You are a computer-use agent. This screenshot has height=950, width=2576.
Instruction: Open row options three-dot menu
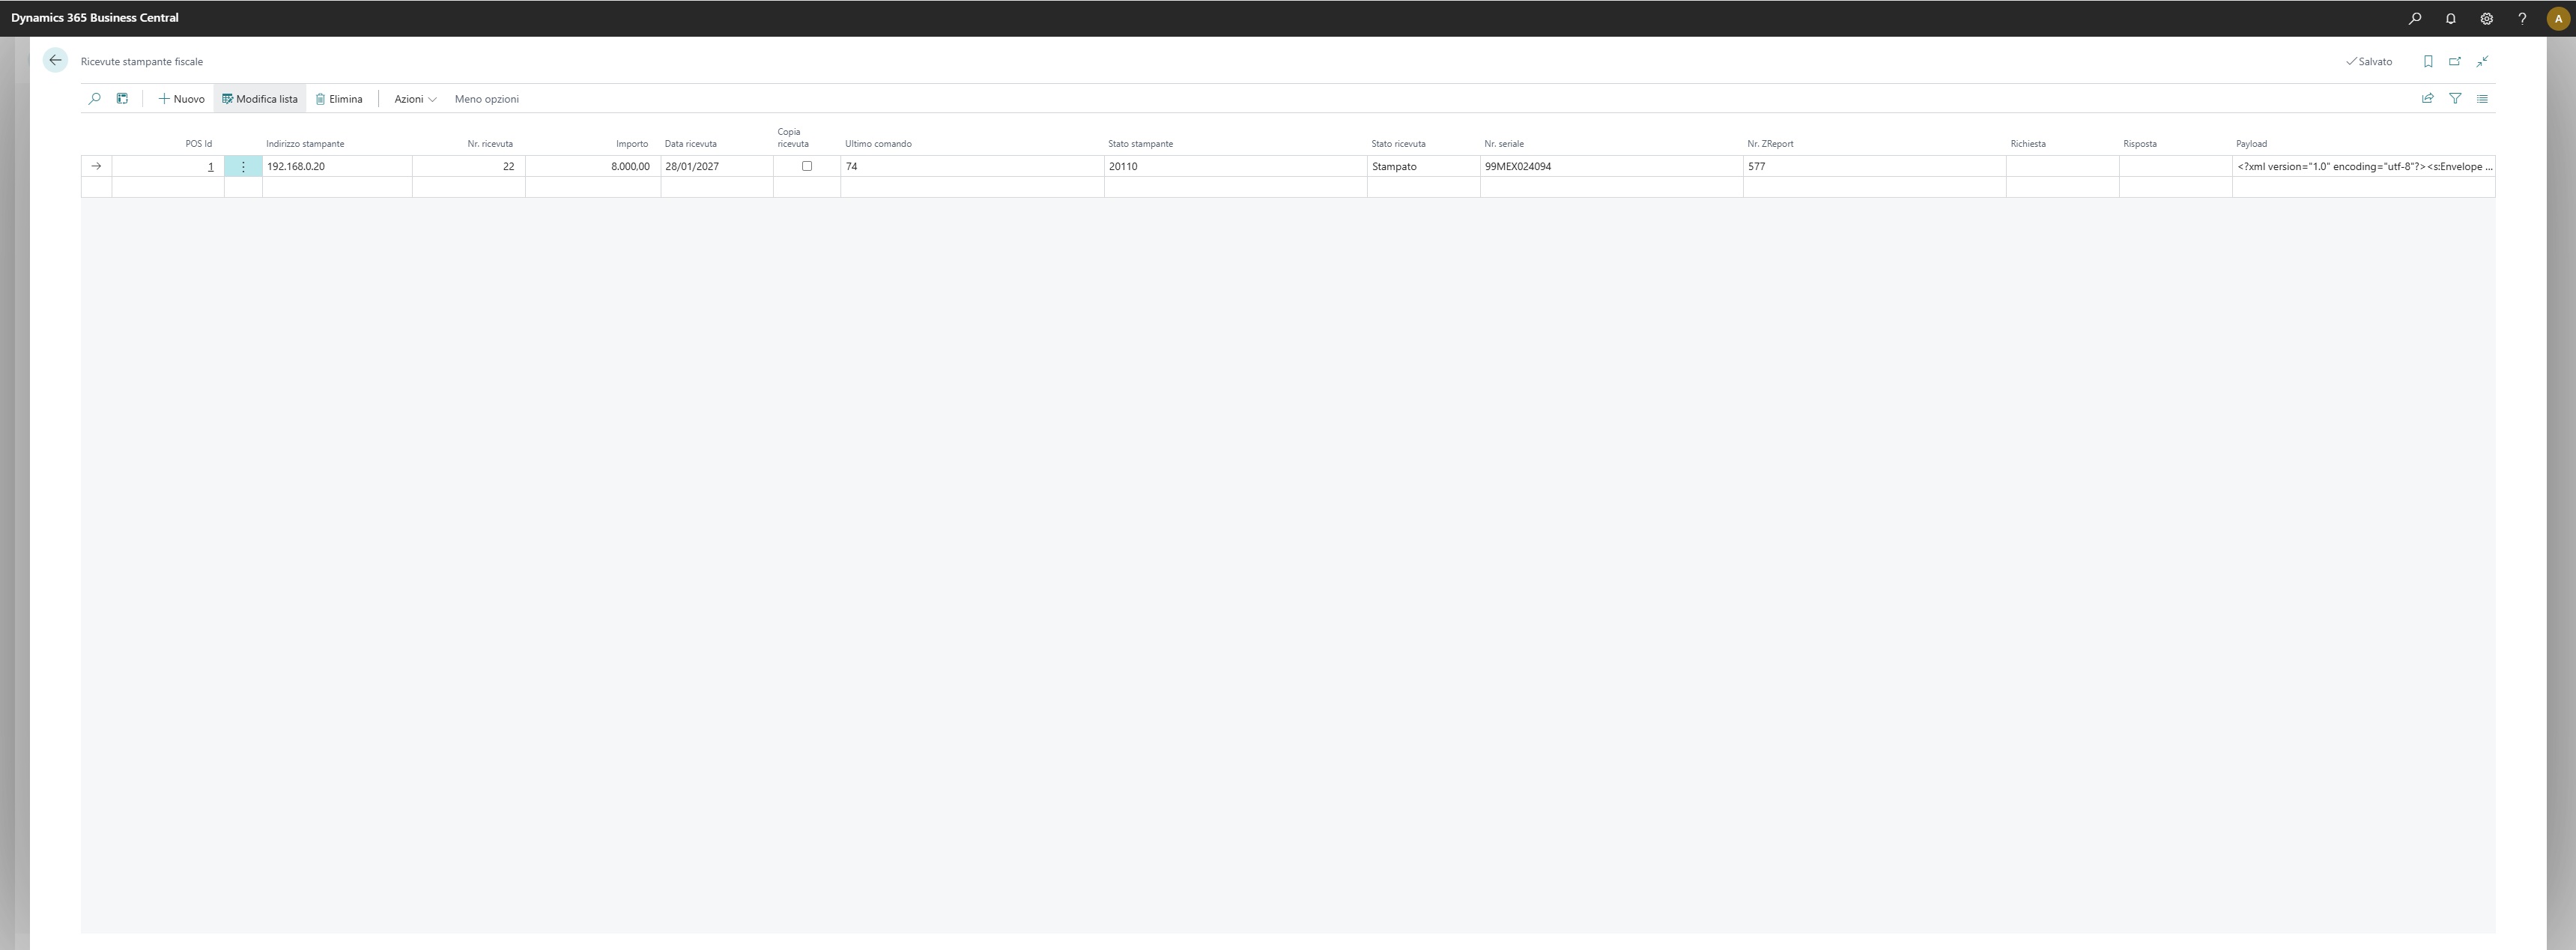click(243, 167)
